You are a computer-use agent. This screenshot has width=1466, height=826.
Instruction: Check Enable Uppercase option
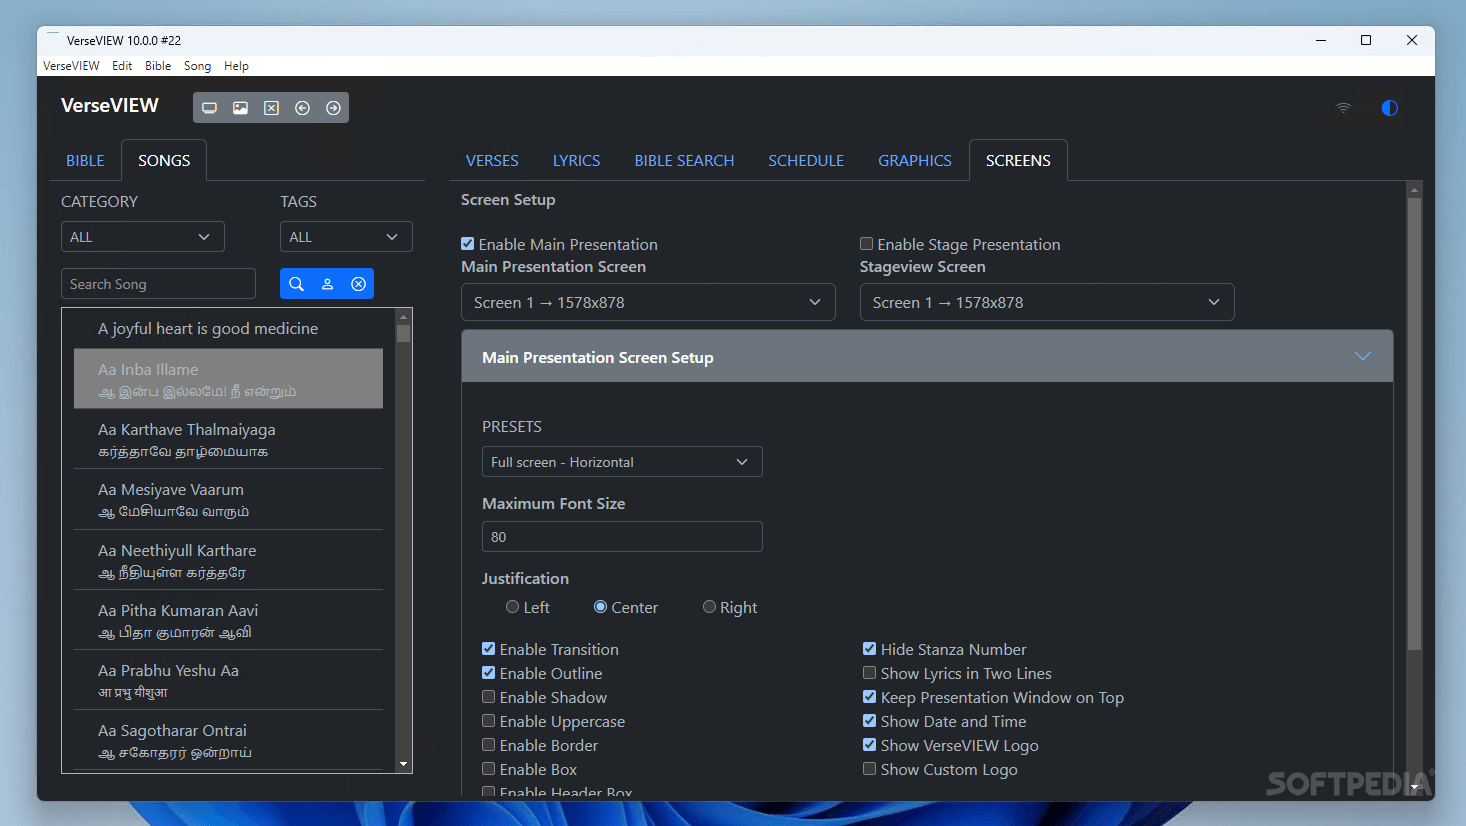pyautogui.click(x=488, y=721)
